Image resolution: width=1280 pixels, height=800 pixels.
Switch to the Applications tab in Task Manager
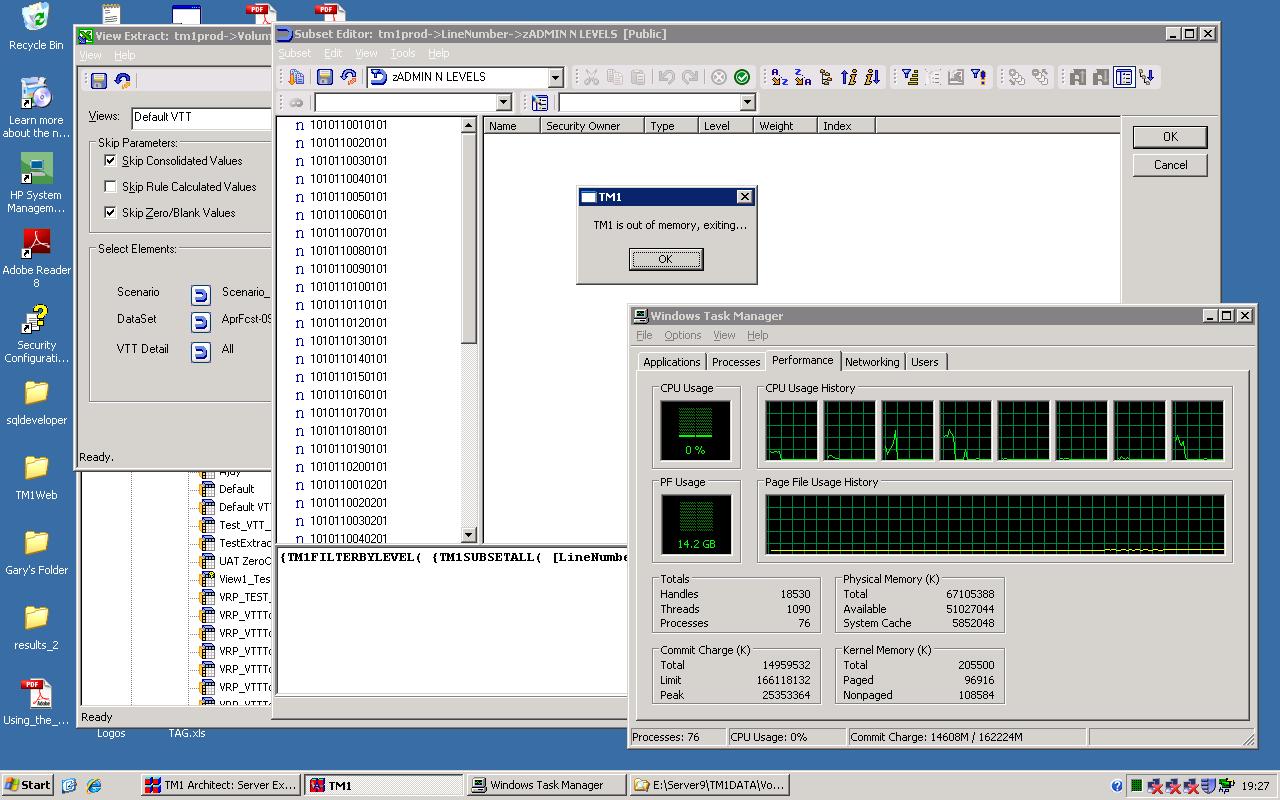point(671,362)
